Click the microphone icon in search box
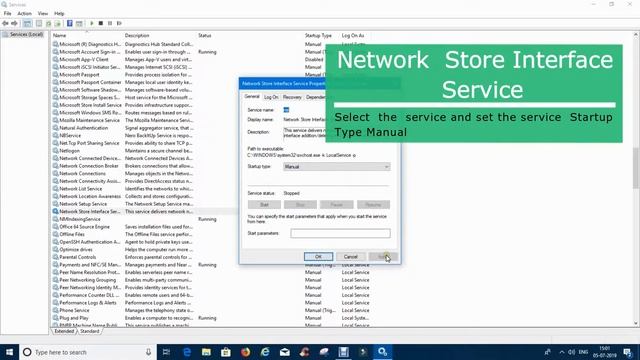The image size is (640, 360). [148, 352]
